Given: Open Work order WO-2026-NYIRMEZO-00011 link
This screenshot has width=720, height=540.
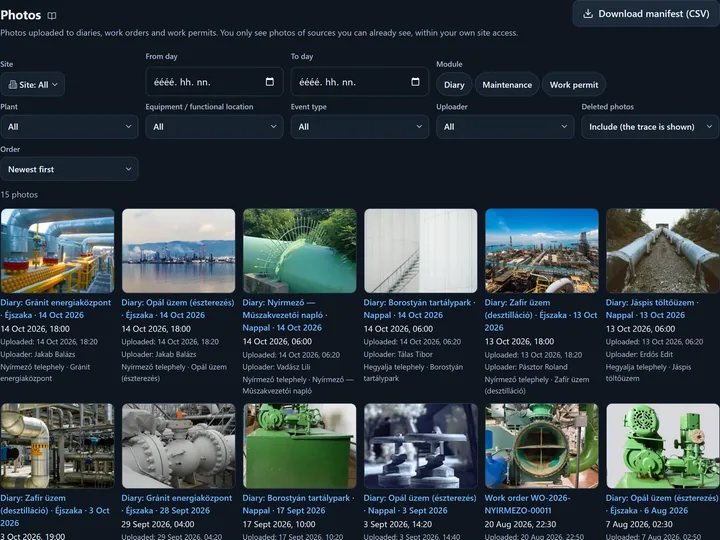Looking at the screenshot, I should click(x=527, y=504).
